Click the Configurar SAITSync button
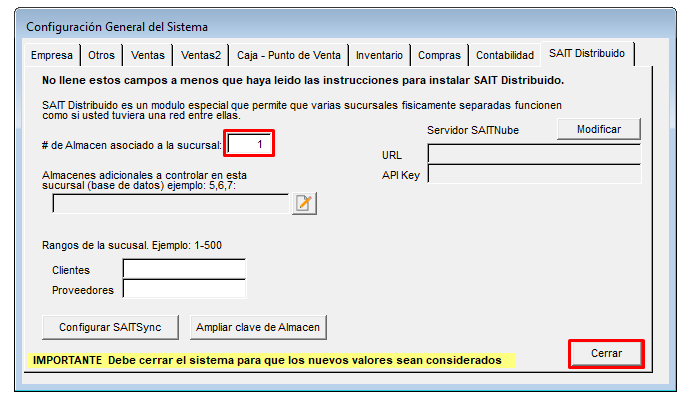This screenshot has width=682, height=394. (x=110, y=327)
